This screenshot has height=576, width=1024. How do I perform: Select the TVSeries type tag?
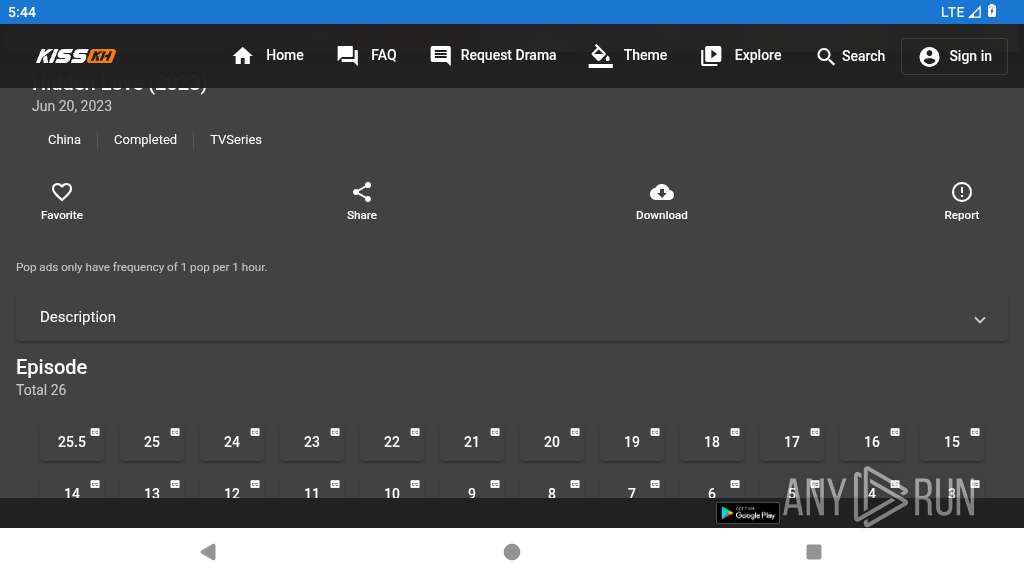click(x=236, y=140)
